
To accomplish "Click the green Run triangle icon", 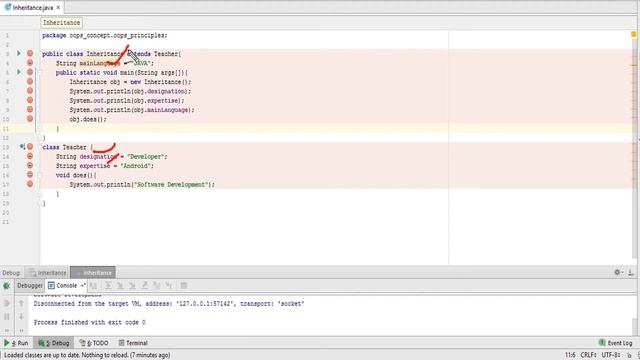I will [7, 343].
